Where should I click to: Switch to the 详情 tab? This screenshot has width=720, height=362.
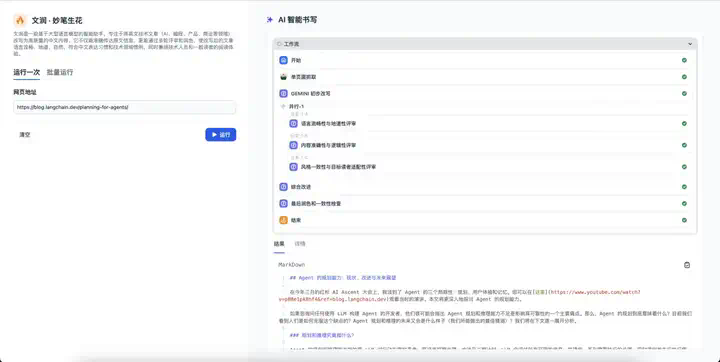click(300, 244)
